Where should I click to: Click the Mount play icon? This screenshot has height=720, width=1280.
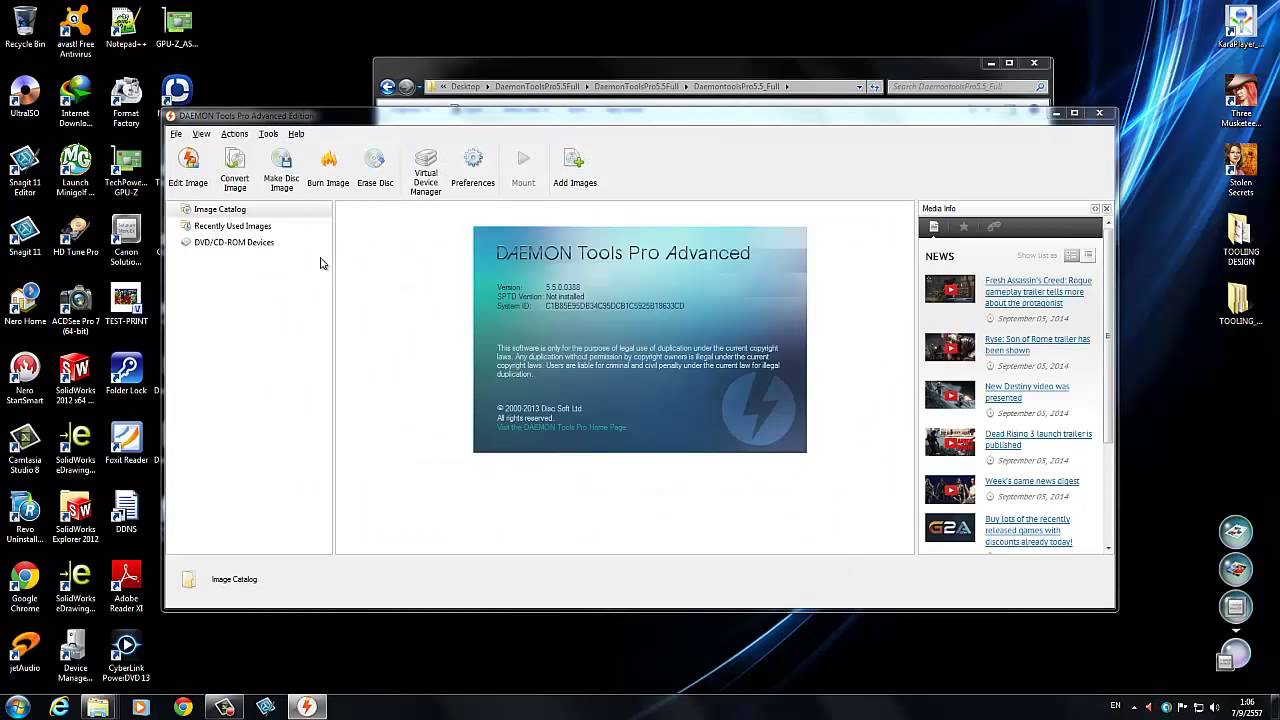tap(523, 168)
